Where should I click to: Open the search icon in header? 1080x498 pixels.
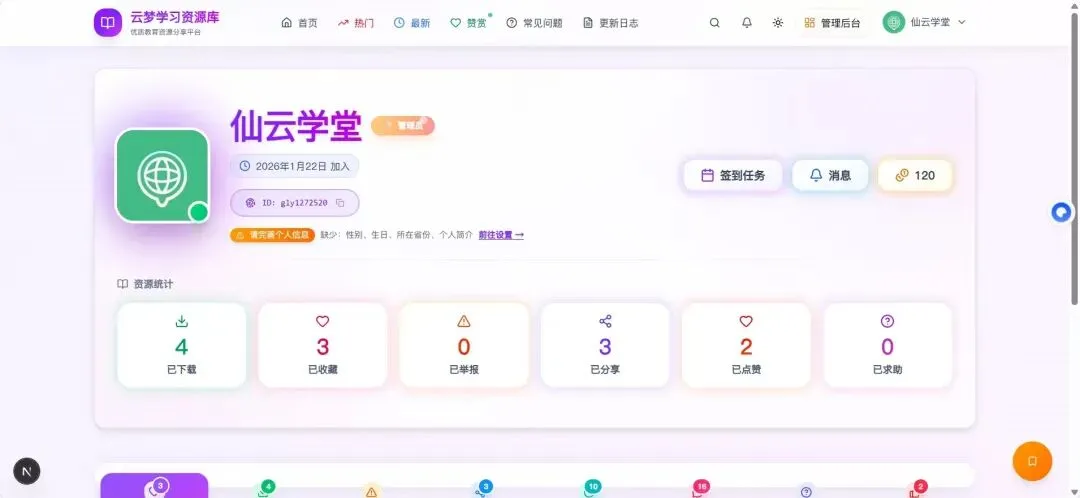(714, 23)
